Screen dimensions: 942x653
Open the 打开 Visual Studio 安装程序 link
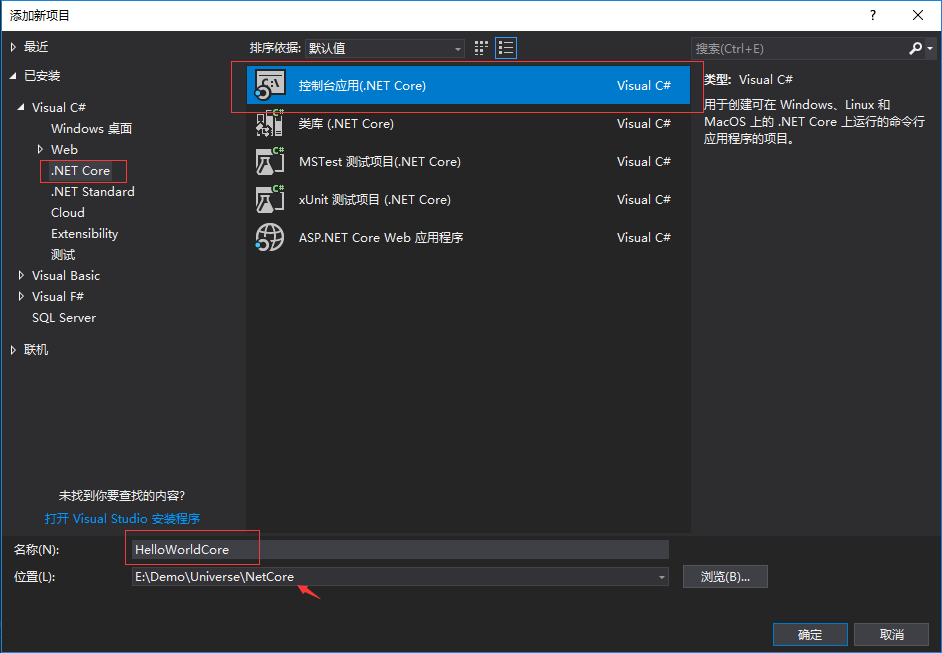pos(122,518)
